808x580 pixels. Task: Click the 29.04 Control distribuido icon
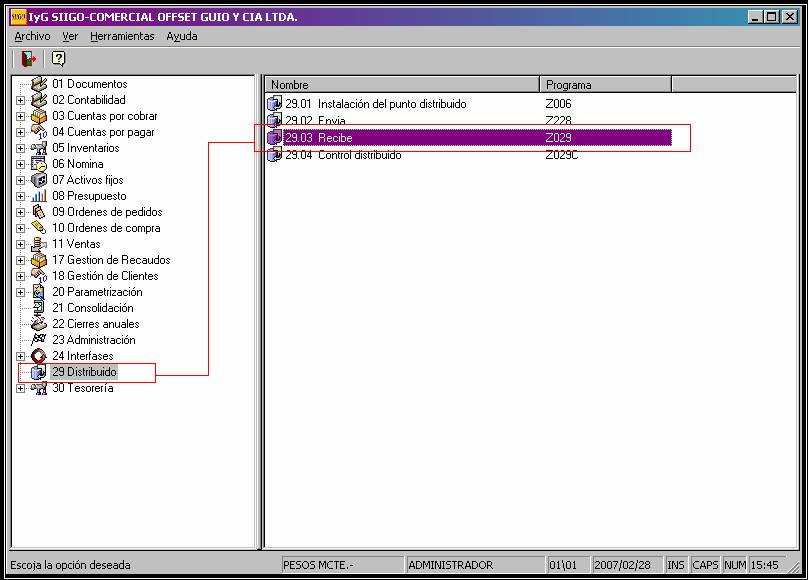click(x=275, y=155)
